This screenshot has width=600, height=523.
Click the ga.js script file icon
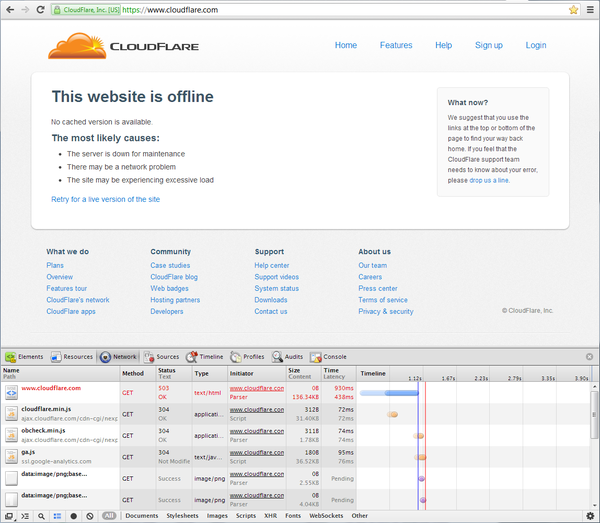click(11, 457)
